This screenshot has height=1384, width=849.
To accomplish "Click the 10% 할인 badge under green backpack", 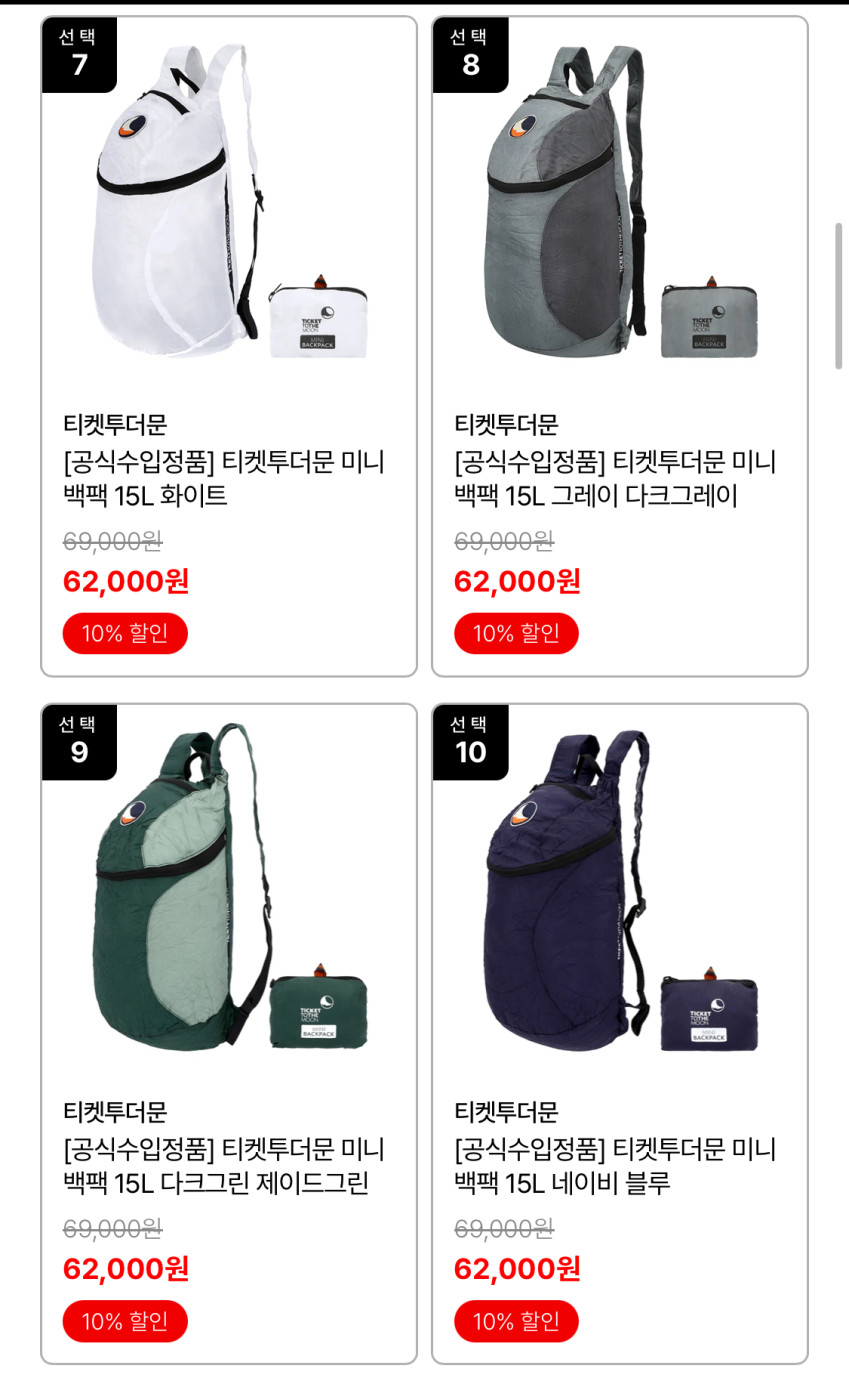I will coord(125,1321).
